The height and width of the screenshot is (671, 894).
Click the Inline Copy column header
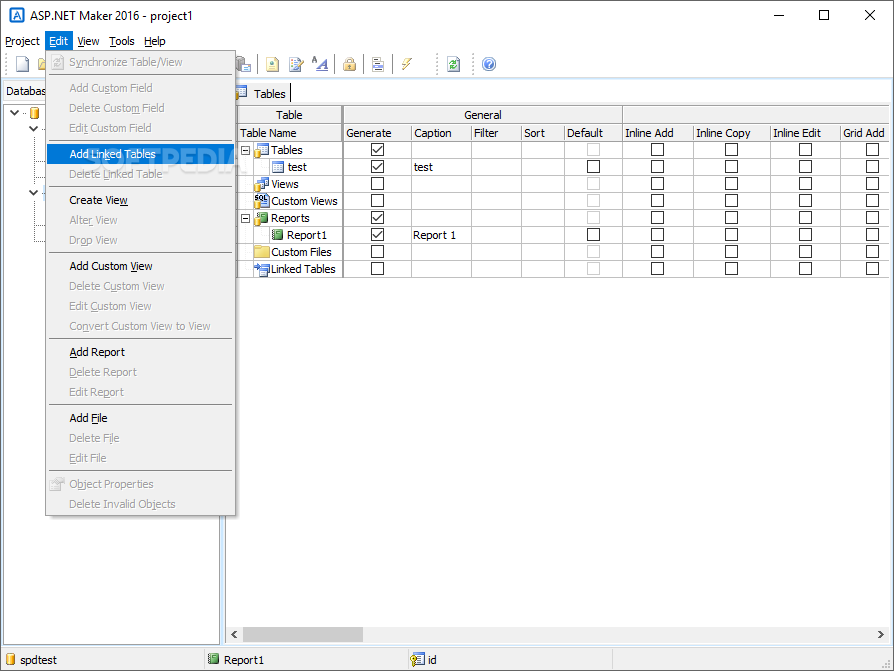[x=732, y=133]
